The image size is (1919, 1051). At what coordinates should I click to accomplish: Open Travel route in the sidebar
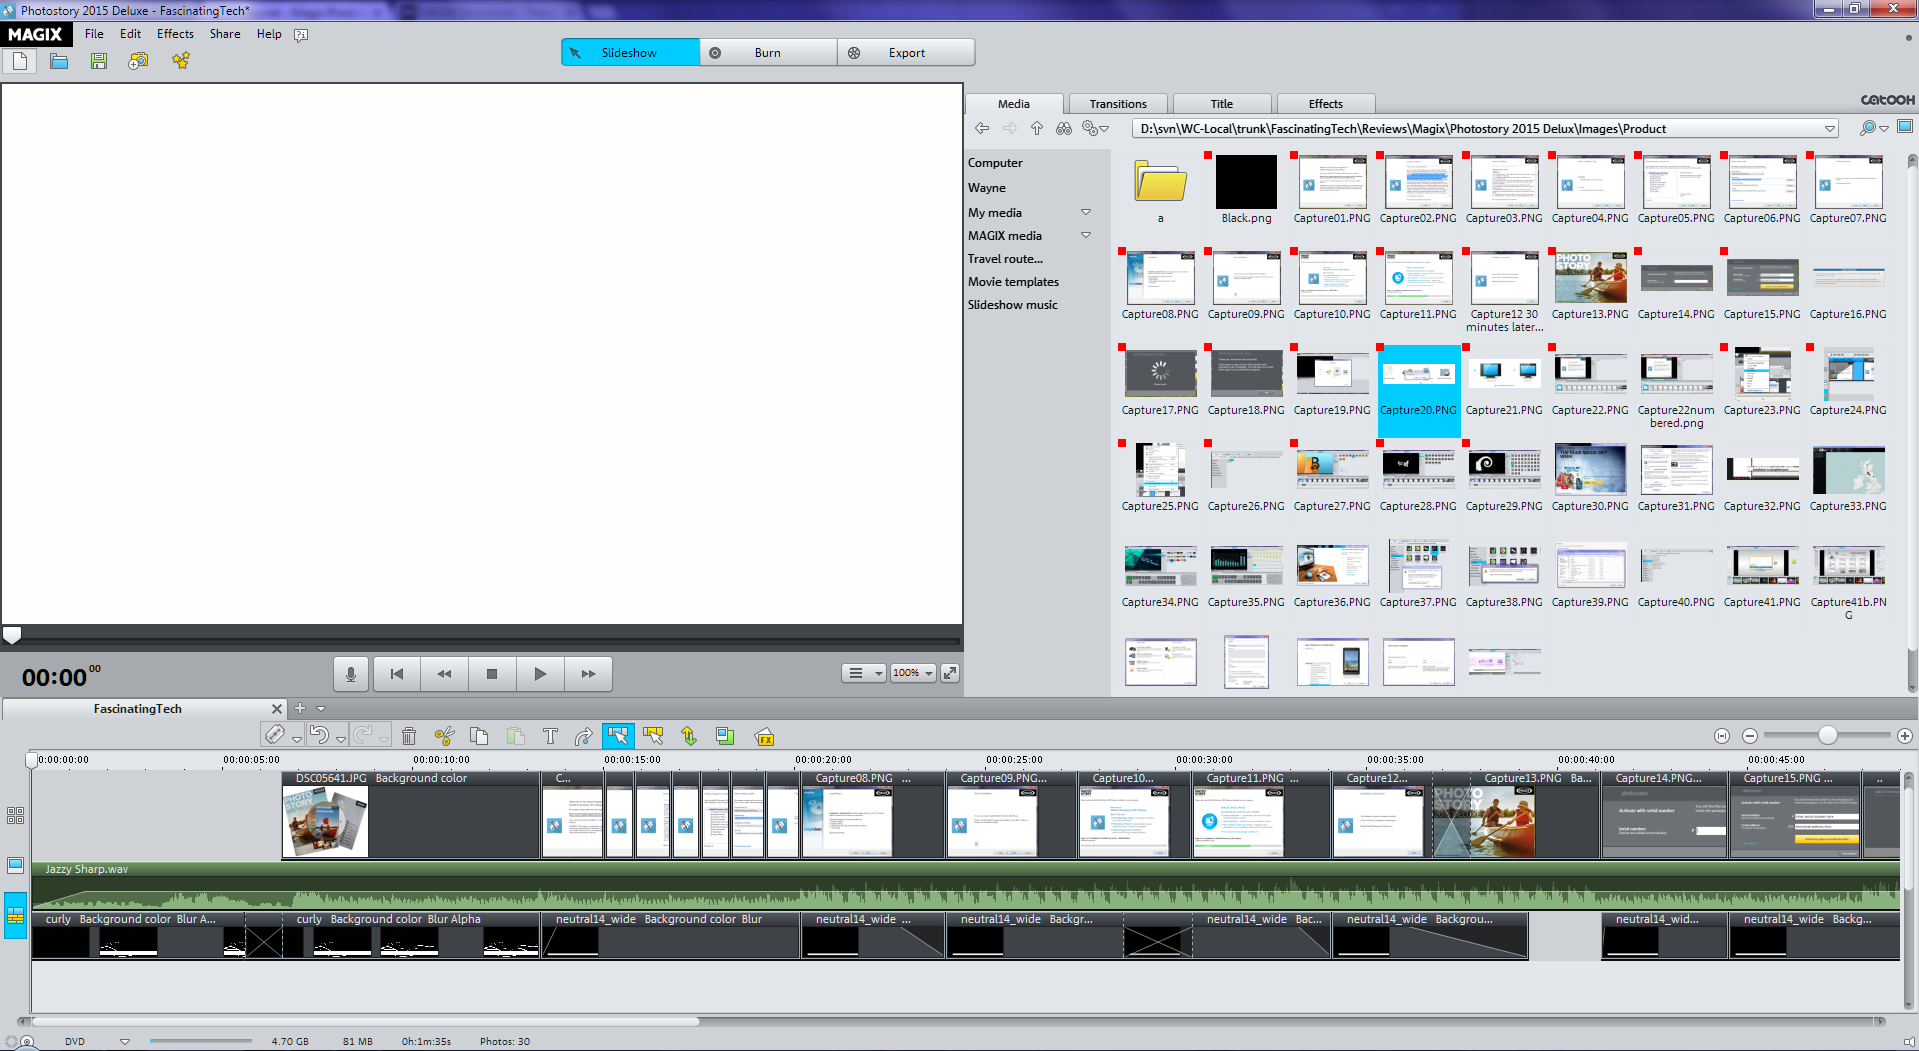coord(1005,259)
